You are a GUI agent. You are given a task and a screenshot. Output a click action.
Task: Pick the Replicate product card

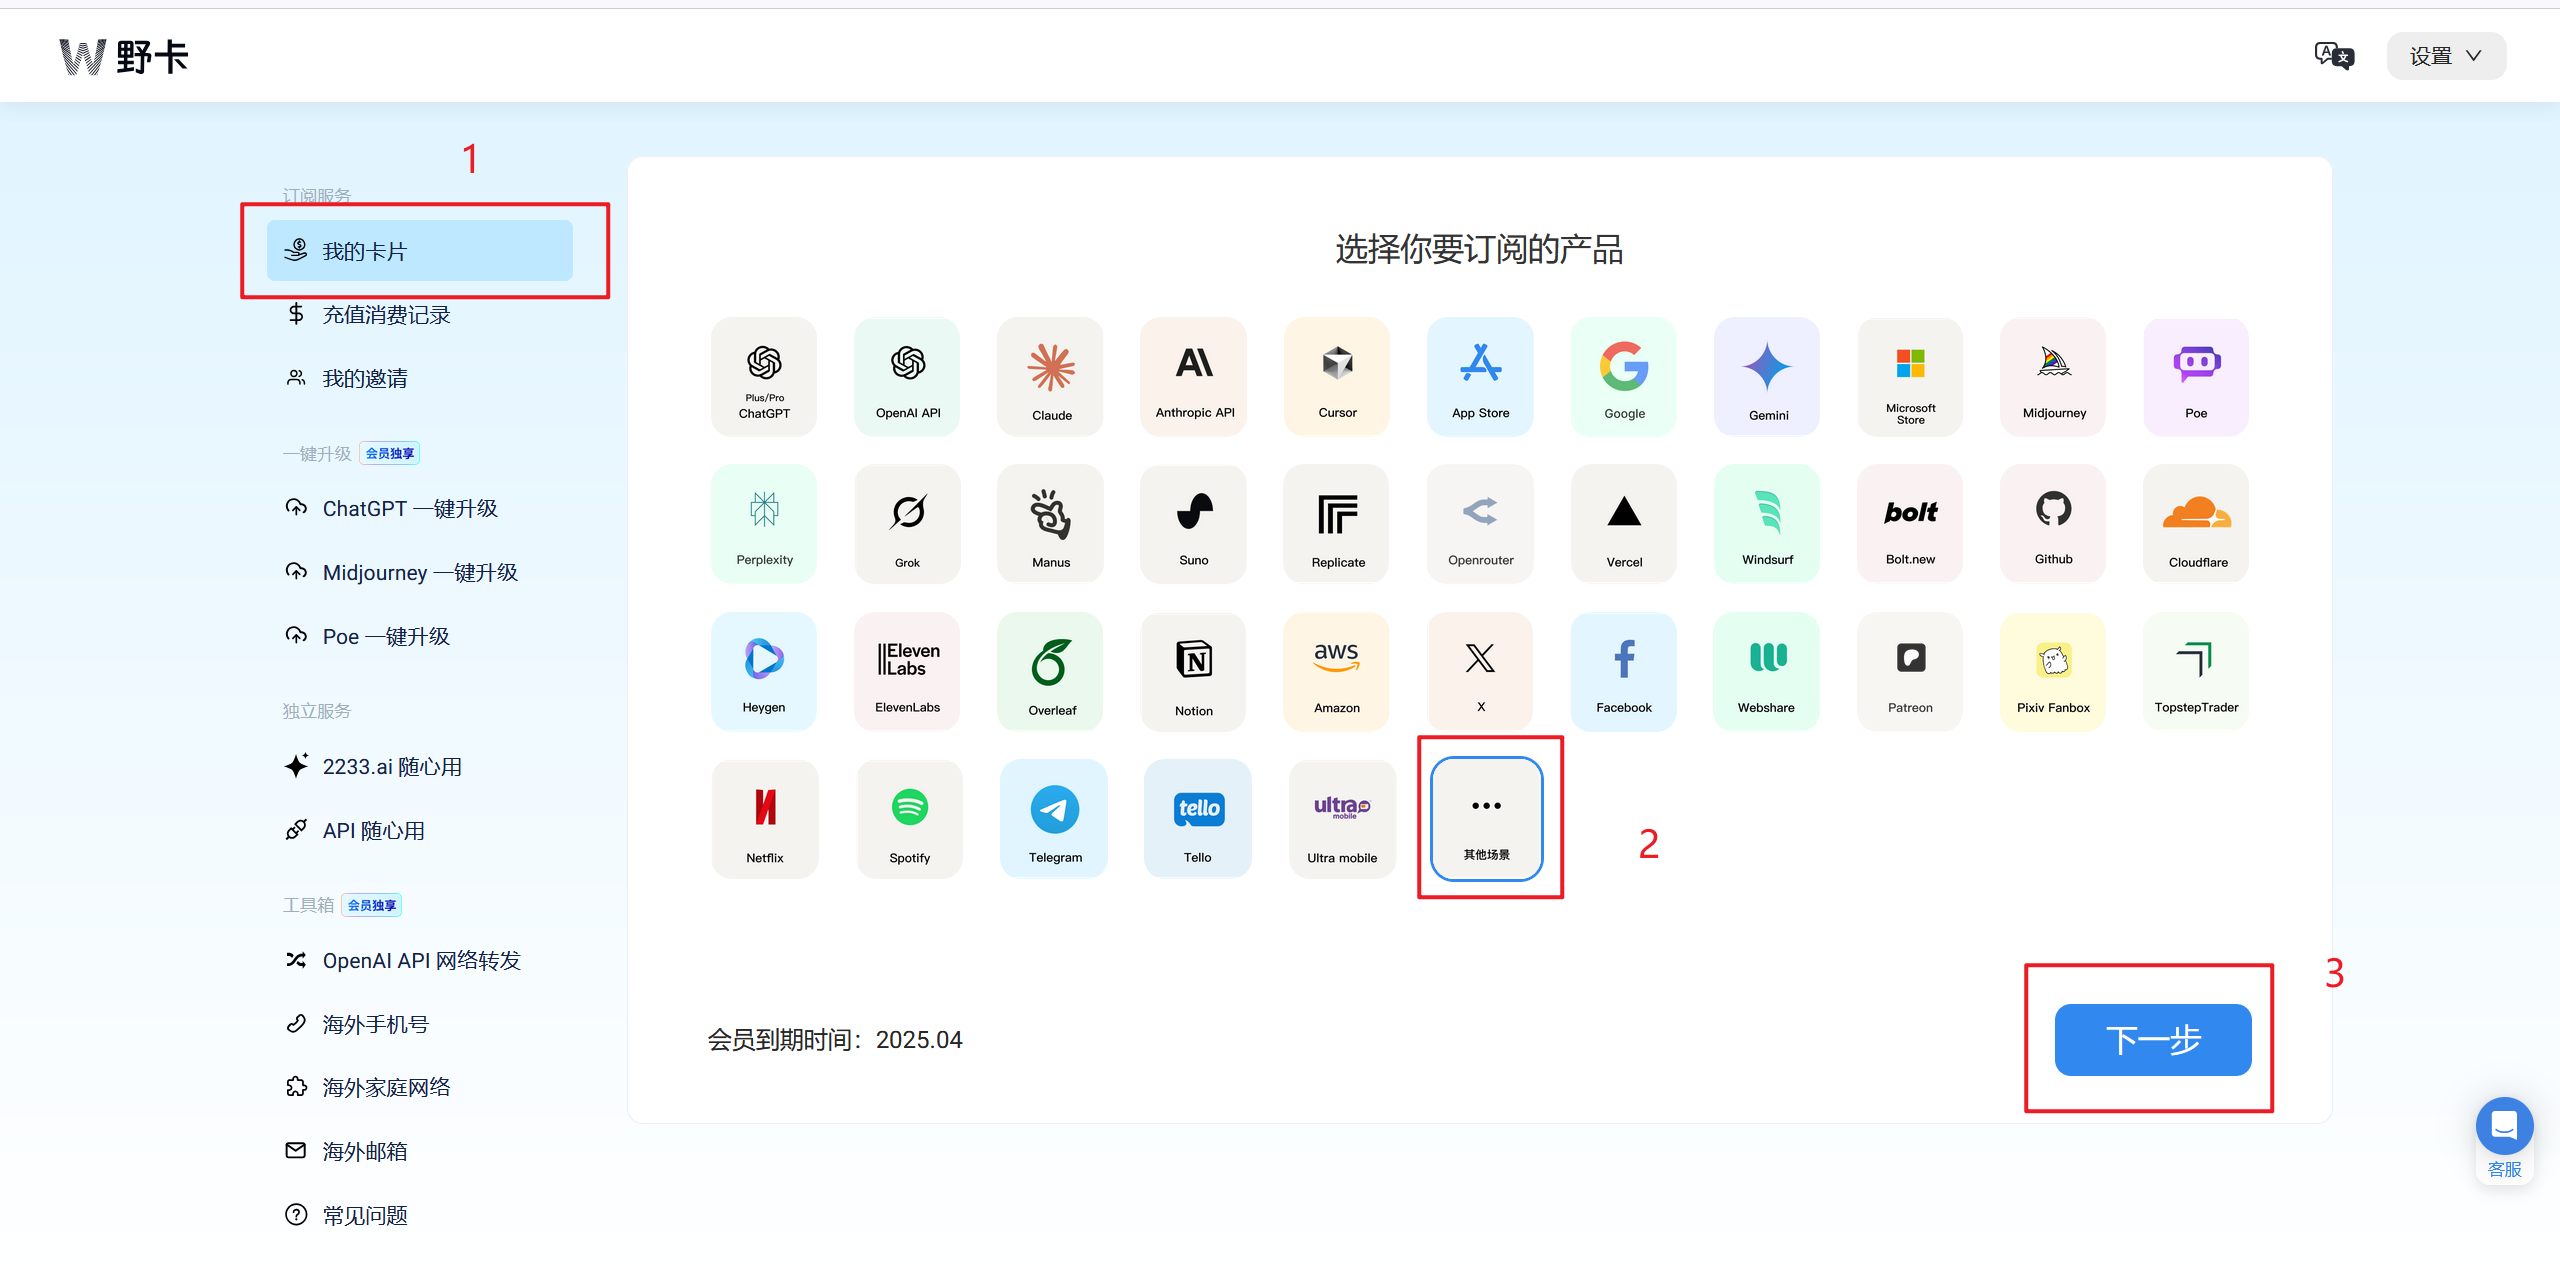[x=1337, y=524]
